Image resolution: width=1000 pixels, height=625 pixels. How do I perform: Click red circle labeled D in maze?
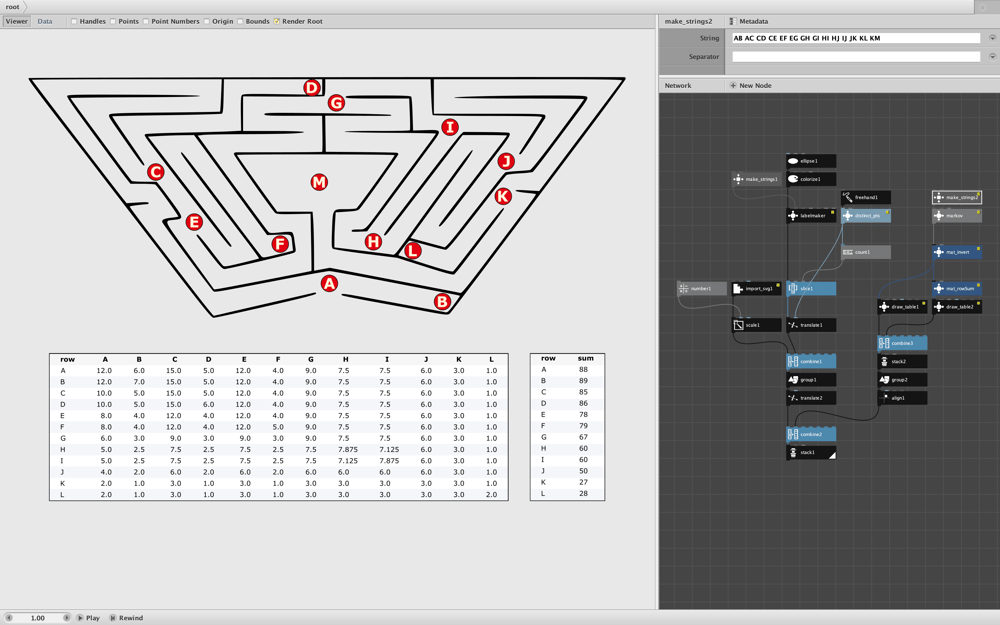(311, 87)
